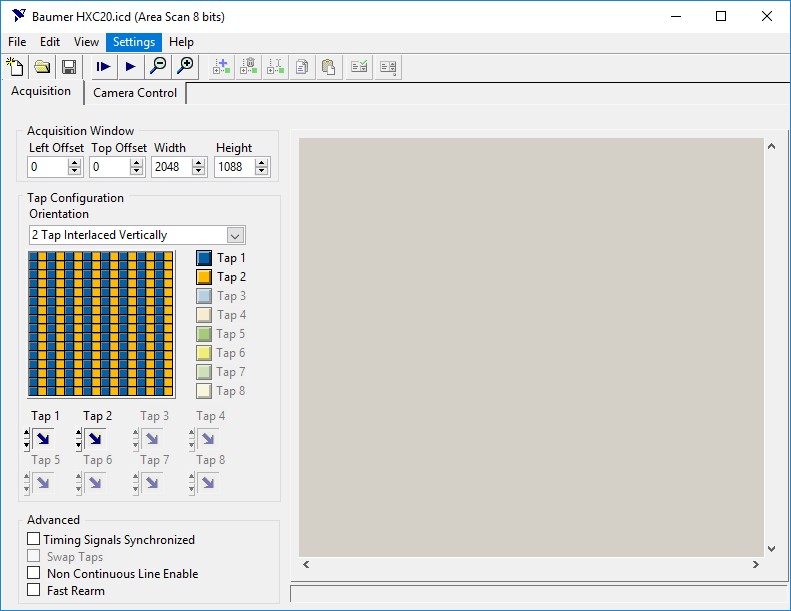Image resolution: width=791 pixels, height=611 pixels.
Task: Open the Edit menu
Action: pyautogui.click(x=50, y=42)
